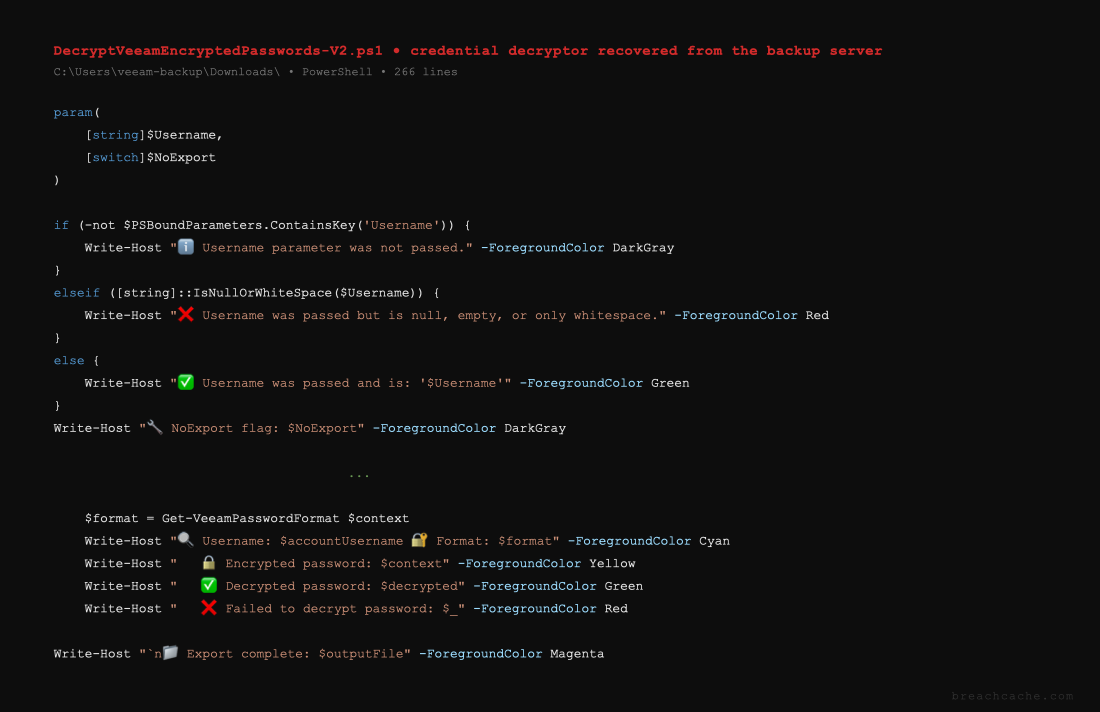The width and height of the screenshot is (1100, 712).
Task: Click '$PSBoundParameters.ContainsKey' in the if statement
Action: pyautogui.click(x=239, y=225)
